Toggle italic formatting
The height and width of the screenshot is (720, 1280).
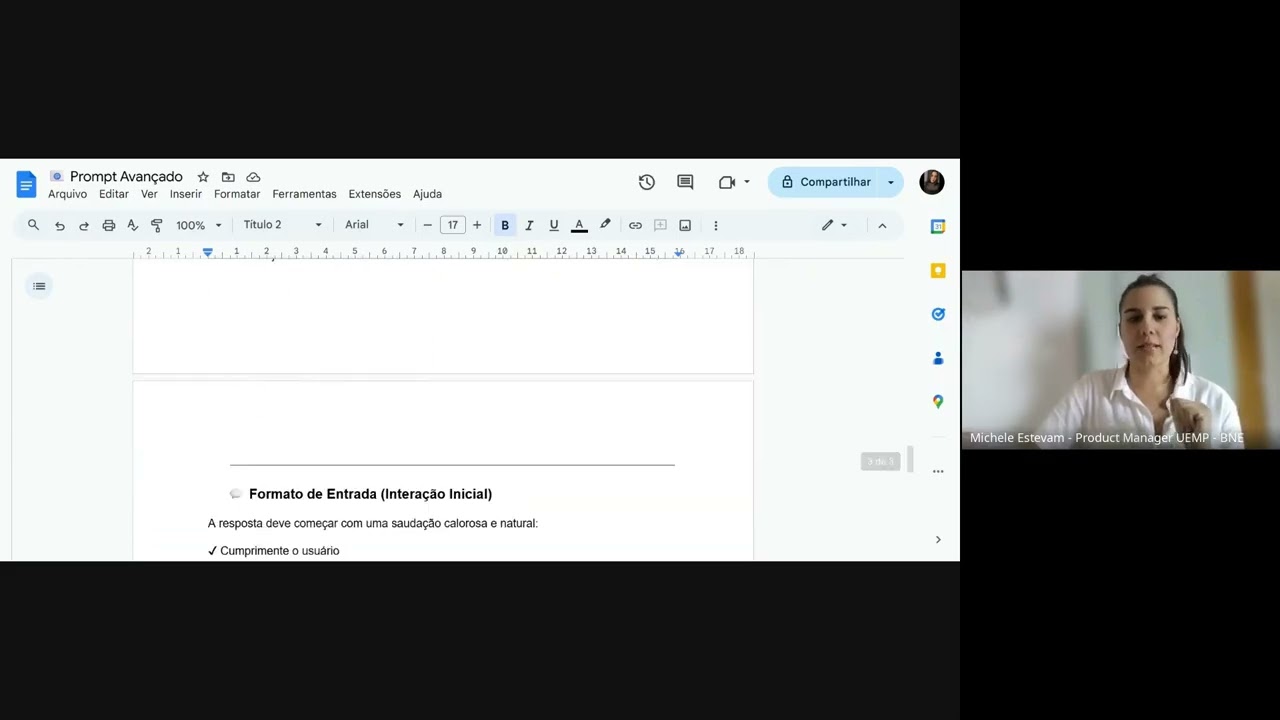click(529, 225)
